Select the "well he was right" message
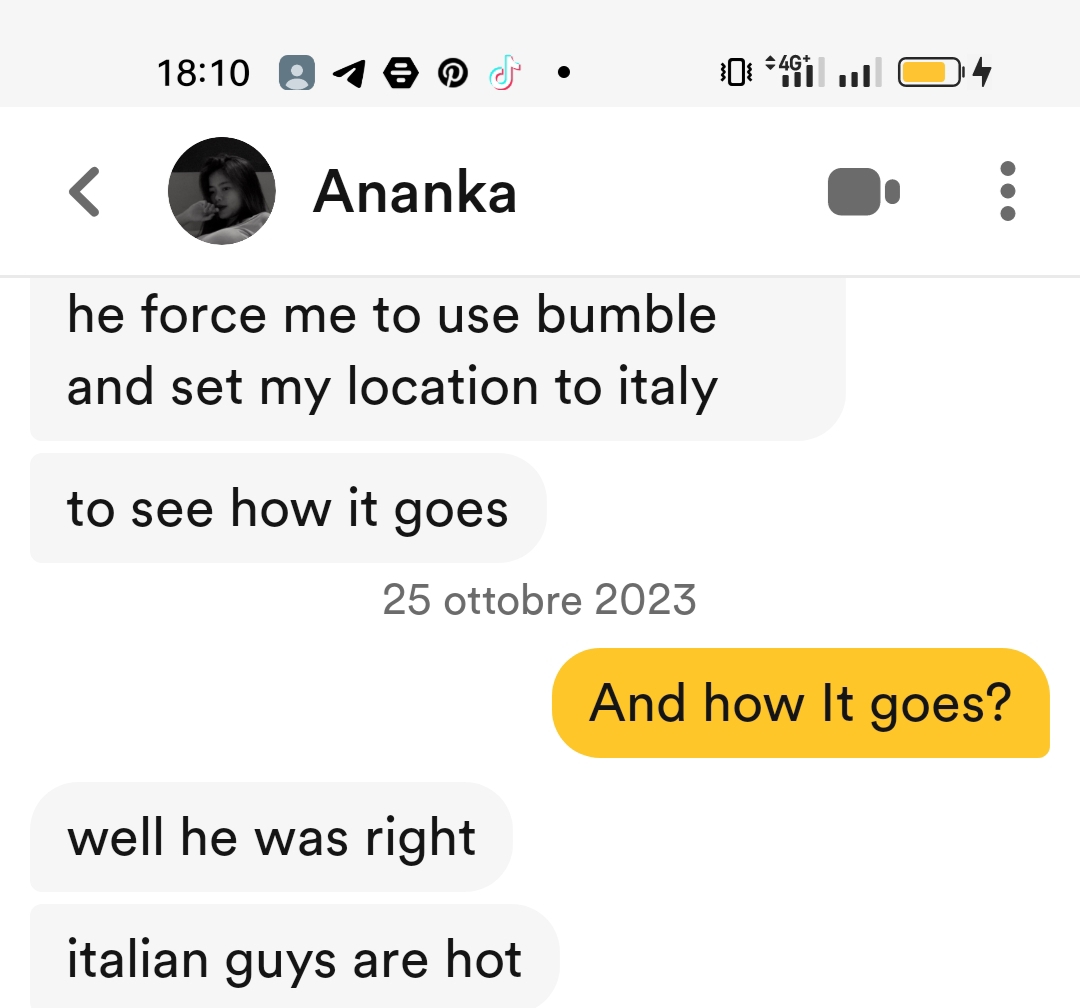 pyautogui.click(x=271, y=837)
